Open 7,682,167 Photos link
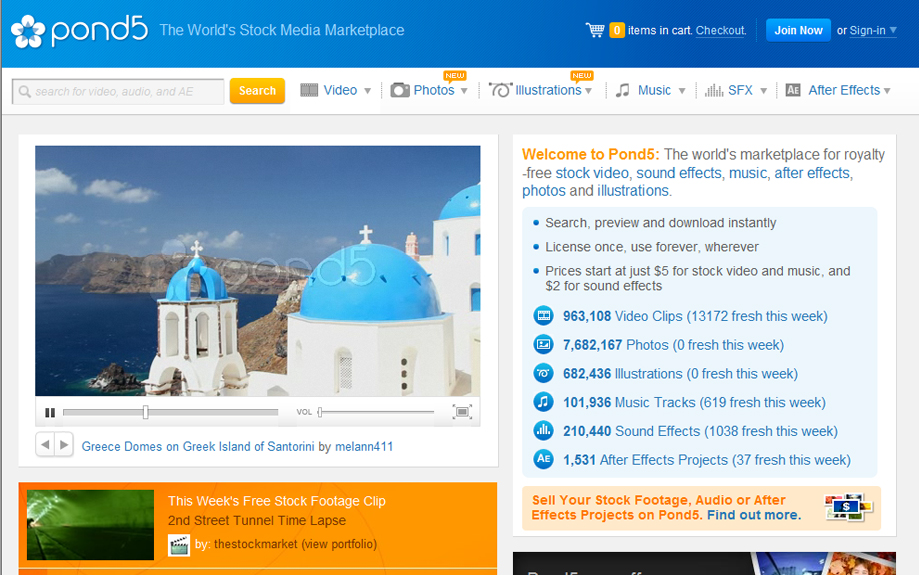 (673, 345)
